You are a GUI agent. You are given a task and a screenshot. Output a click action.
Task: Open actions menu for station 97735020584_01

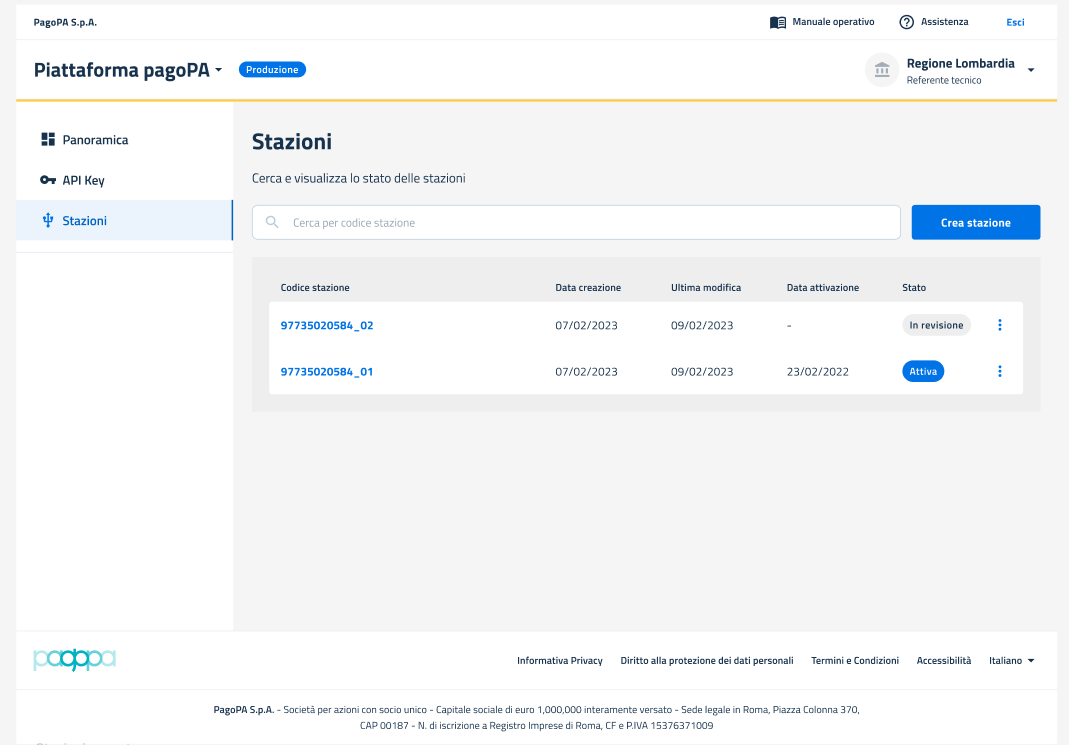1000,371
